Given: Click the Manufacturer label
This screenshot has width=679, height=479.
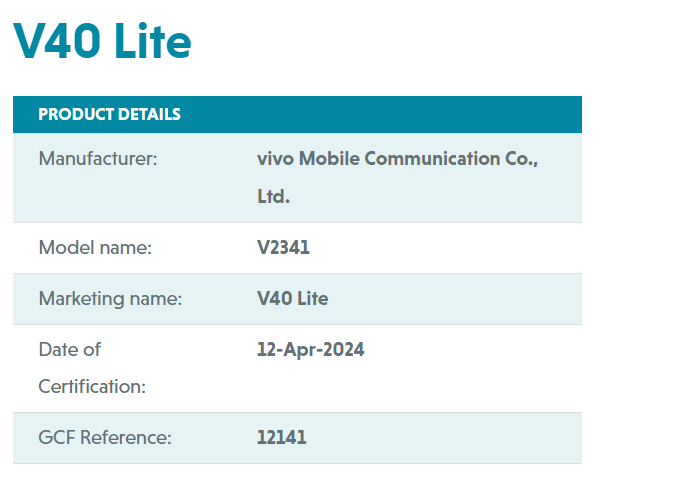Looking at the screenshot, I should point(98,159).
